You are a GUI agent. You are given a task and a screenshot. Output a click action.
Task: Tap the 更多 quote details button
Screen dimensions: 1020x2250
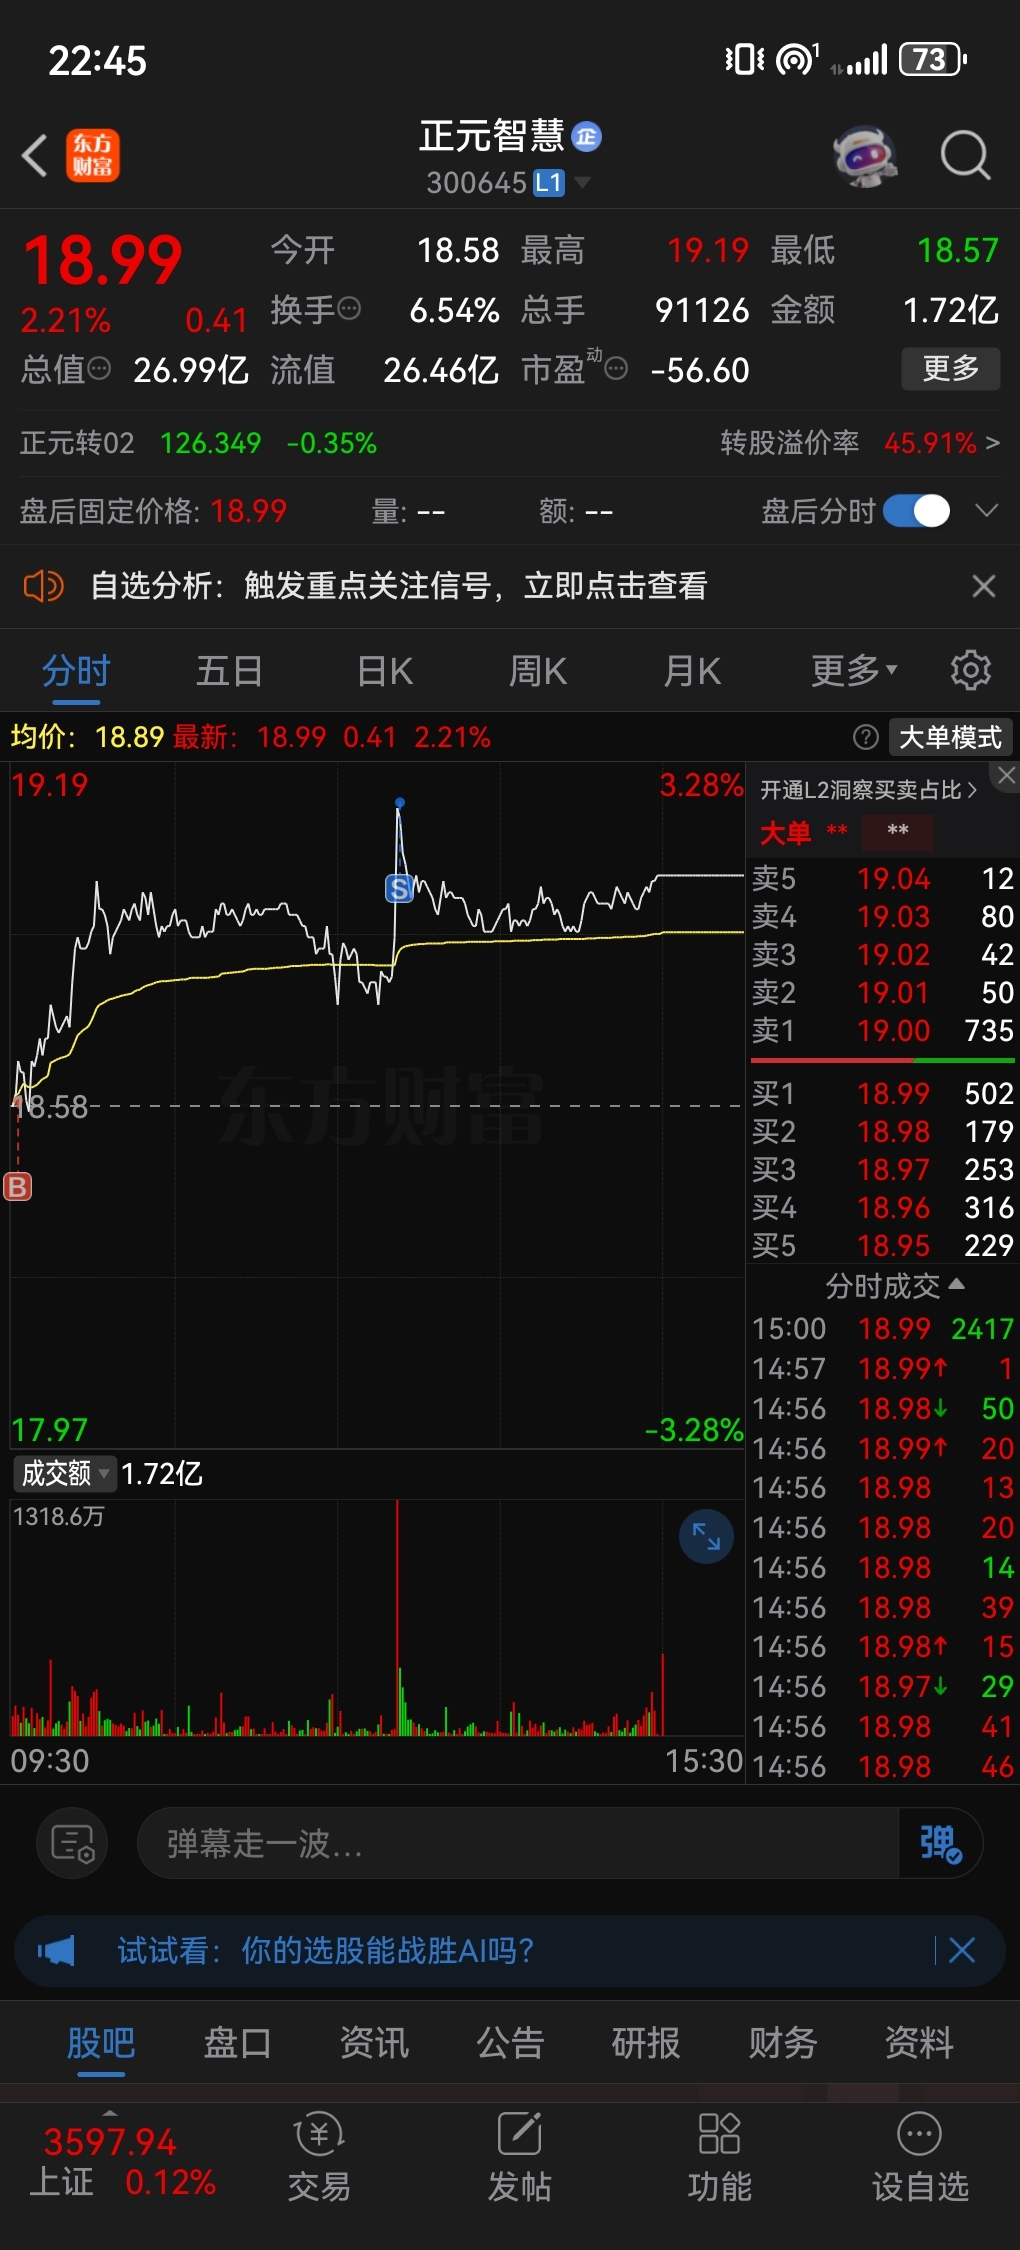[x=951, y=368]
